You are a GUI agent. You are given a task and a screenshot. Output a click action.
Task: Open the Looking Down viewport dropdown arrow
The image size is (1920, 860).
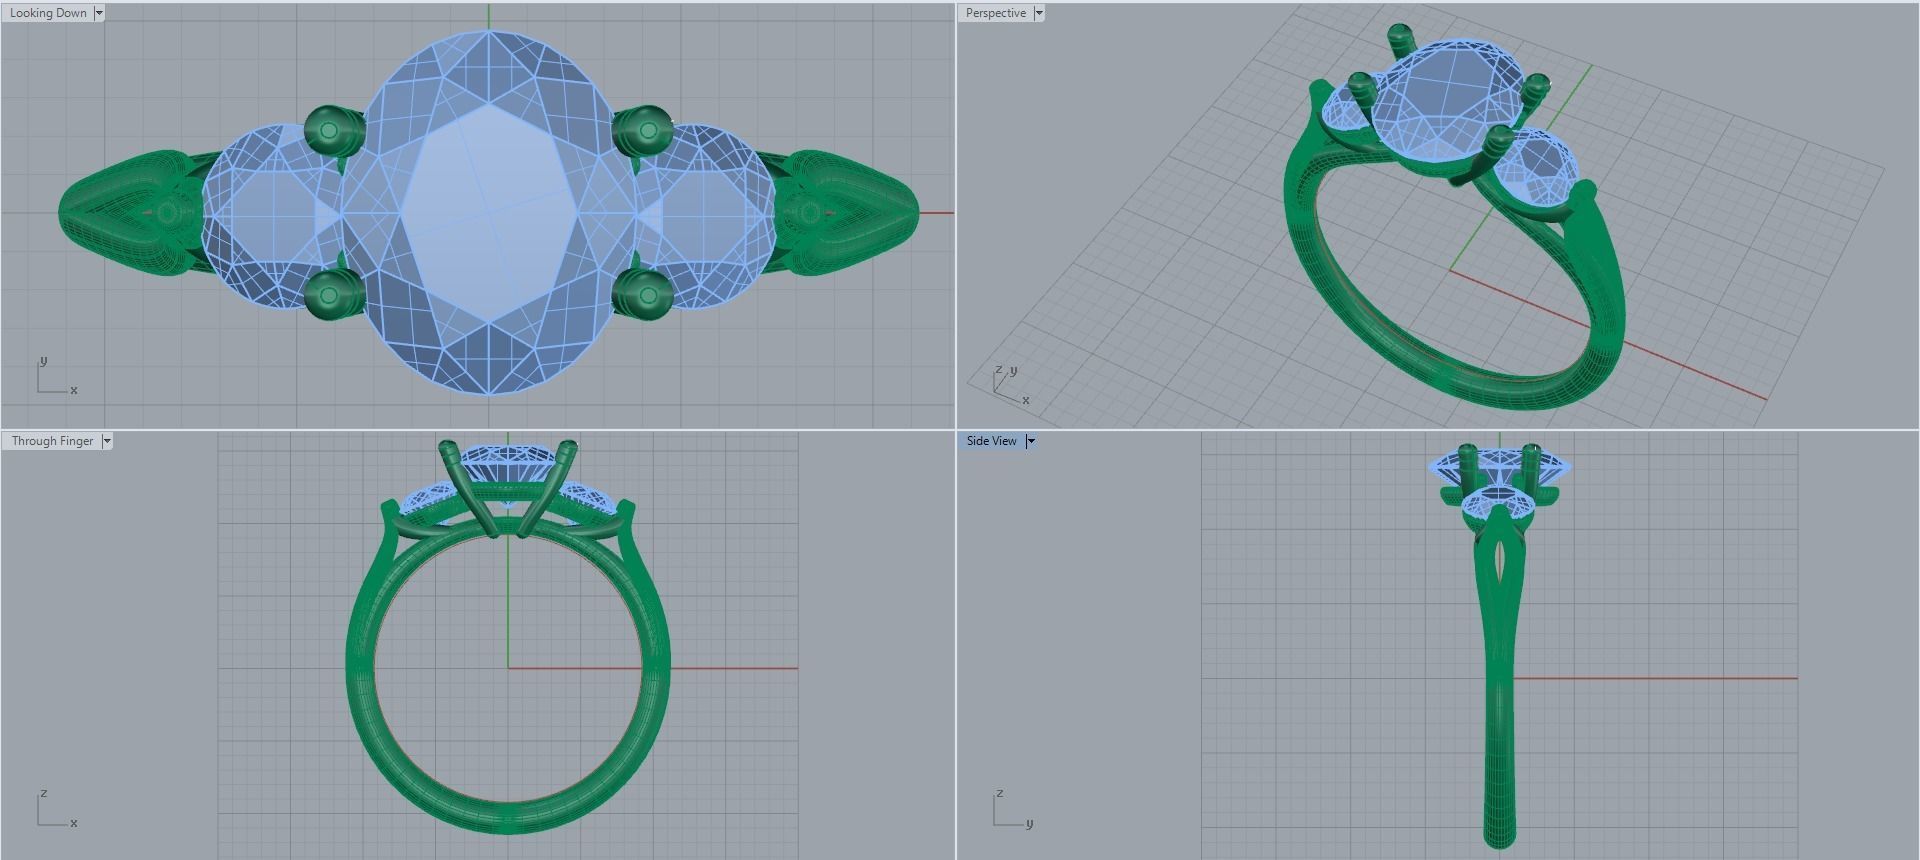click(99, 13)
